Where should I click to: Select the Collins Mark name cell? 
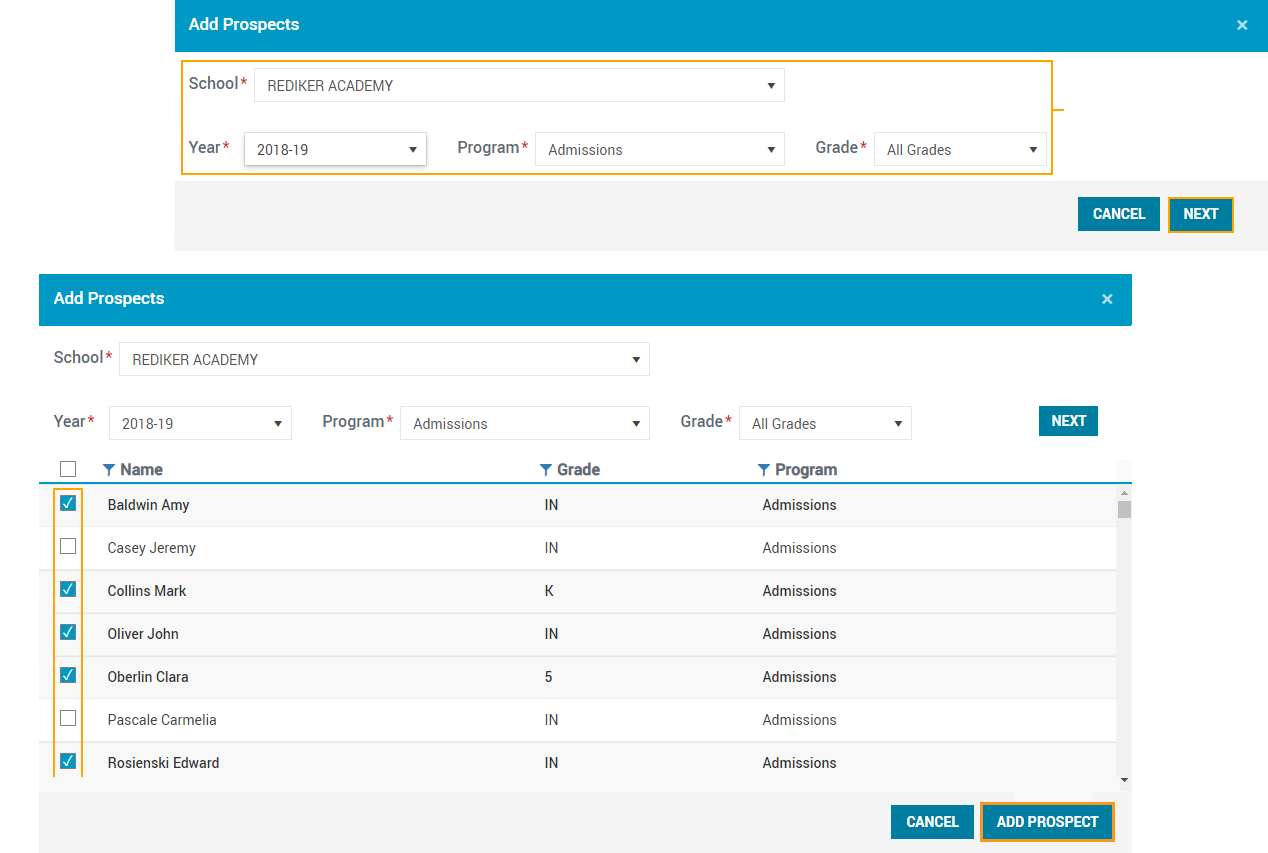[x=147, y=591]
